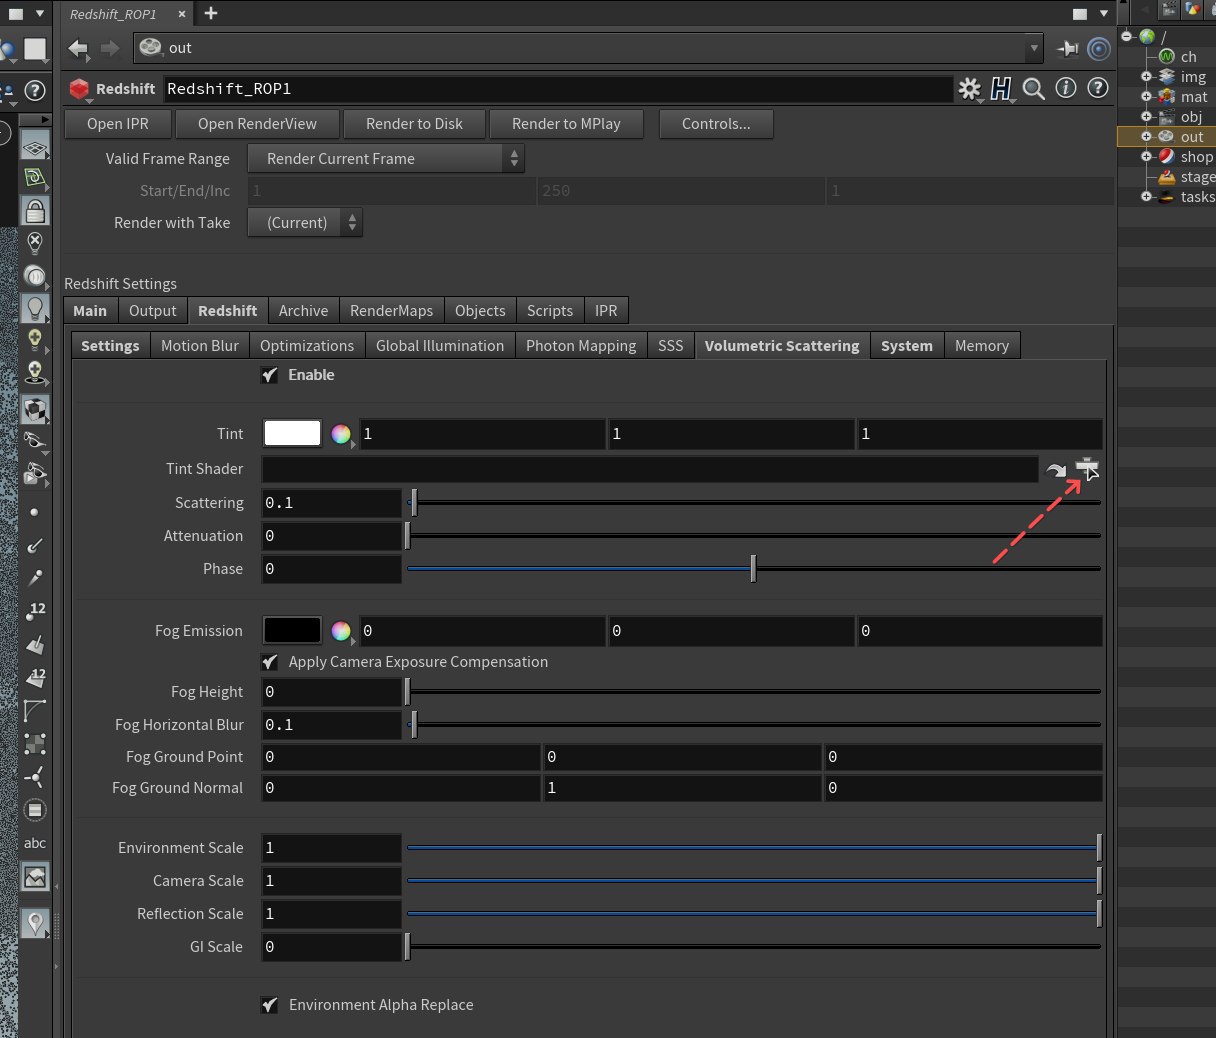
Task: Open the Photon Mapping tab
Action: tap(581, 346)
